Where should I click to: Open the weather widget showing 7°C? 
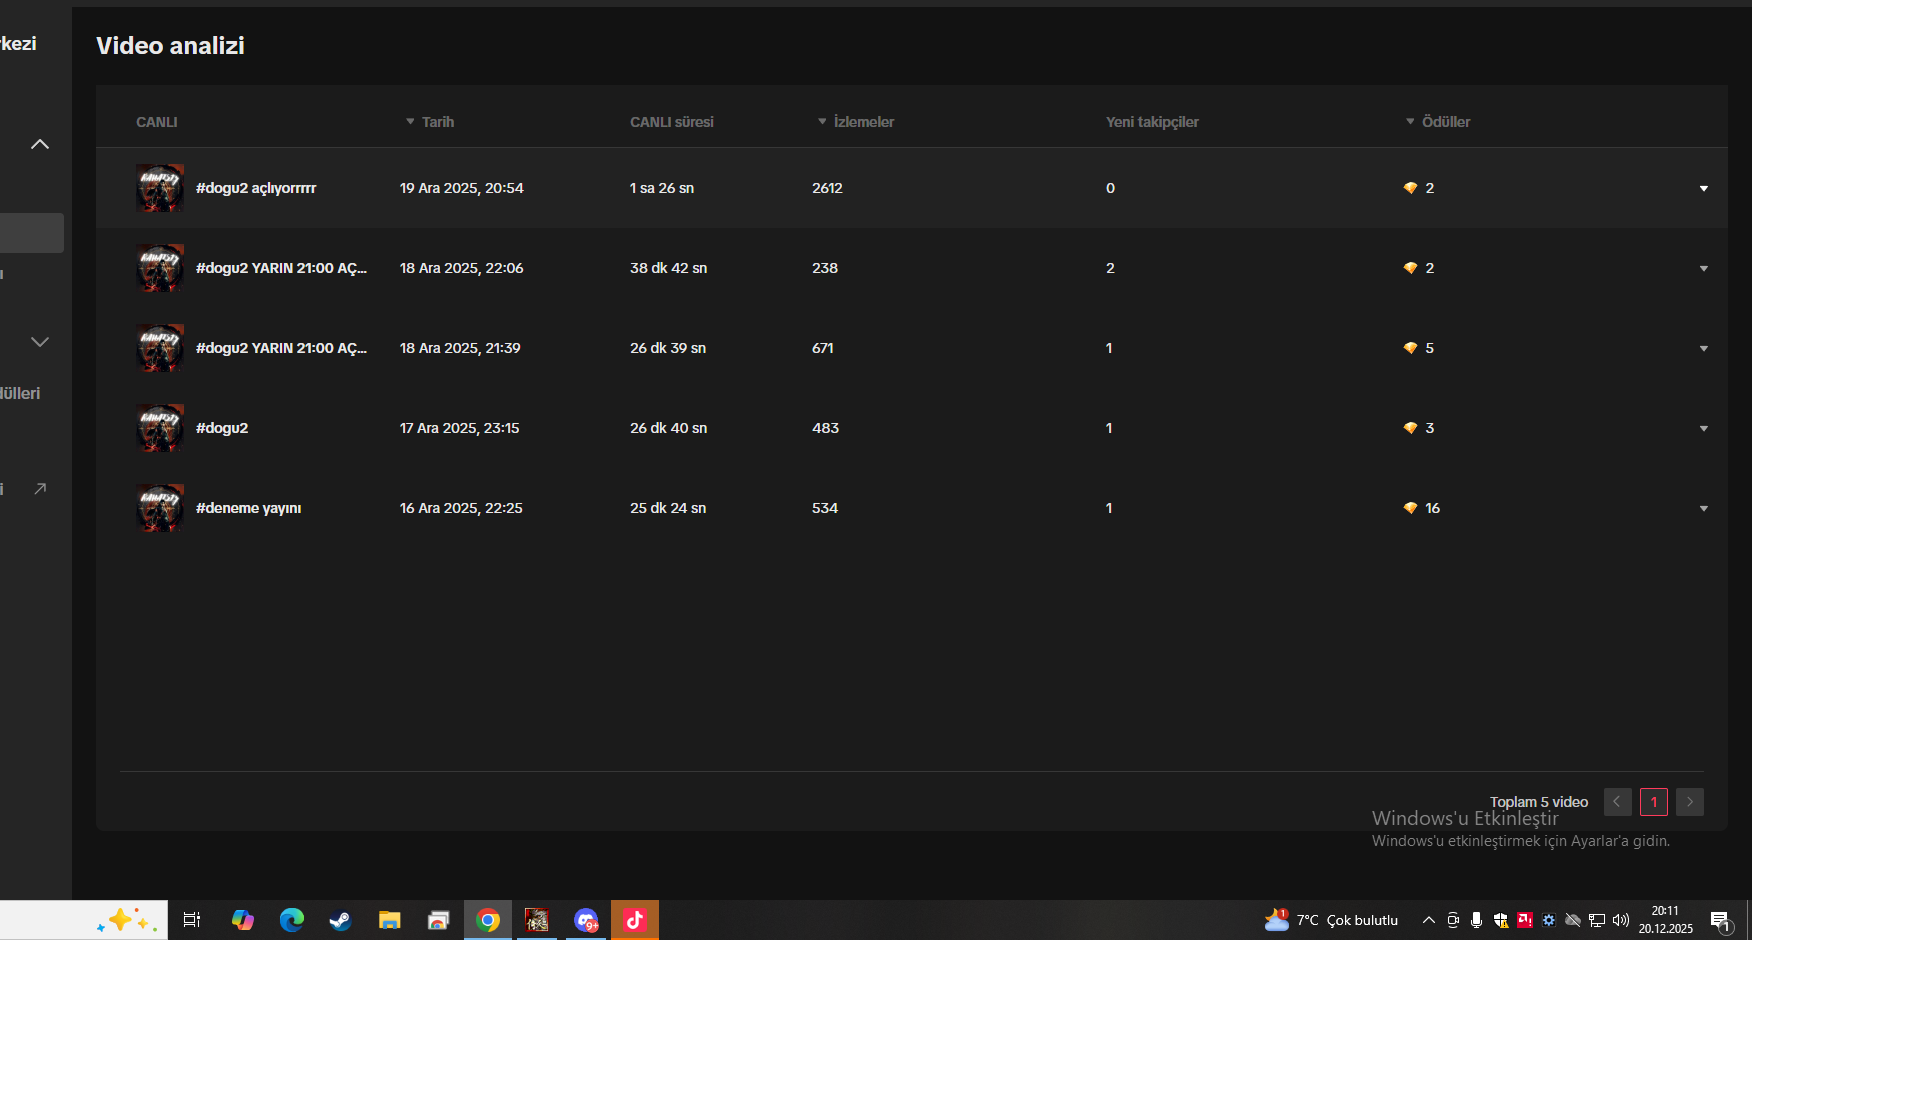[1331, 920]
